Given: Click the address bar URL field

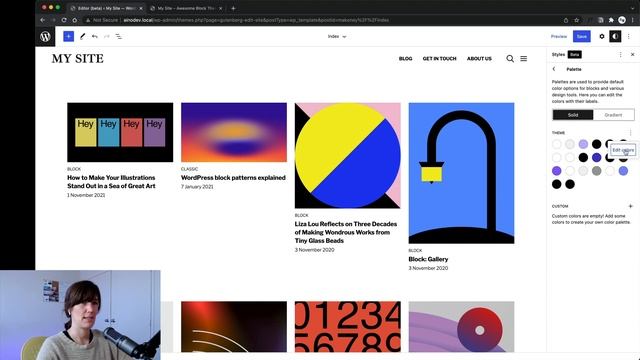Looking at the screenshot, I should tap(322, 20).
